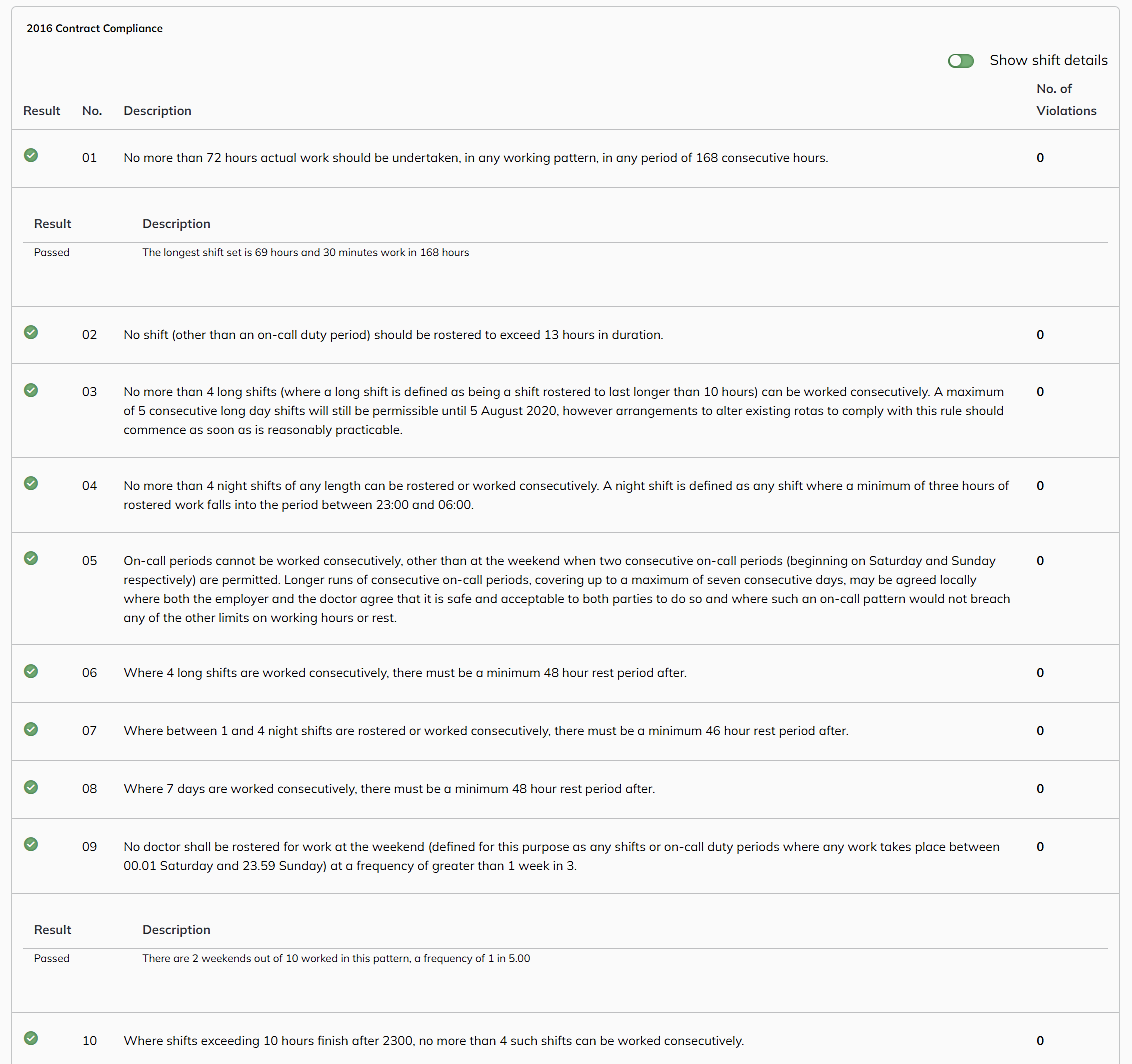Click the green check icon for rule 05
The height and width of the screenshot is (1064, 1132).
click(x=31, y=558)
